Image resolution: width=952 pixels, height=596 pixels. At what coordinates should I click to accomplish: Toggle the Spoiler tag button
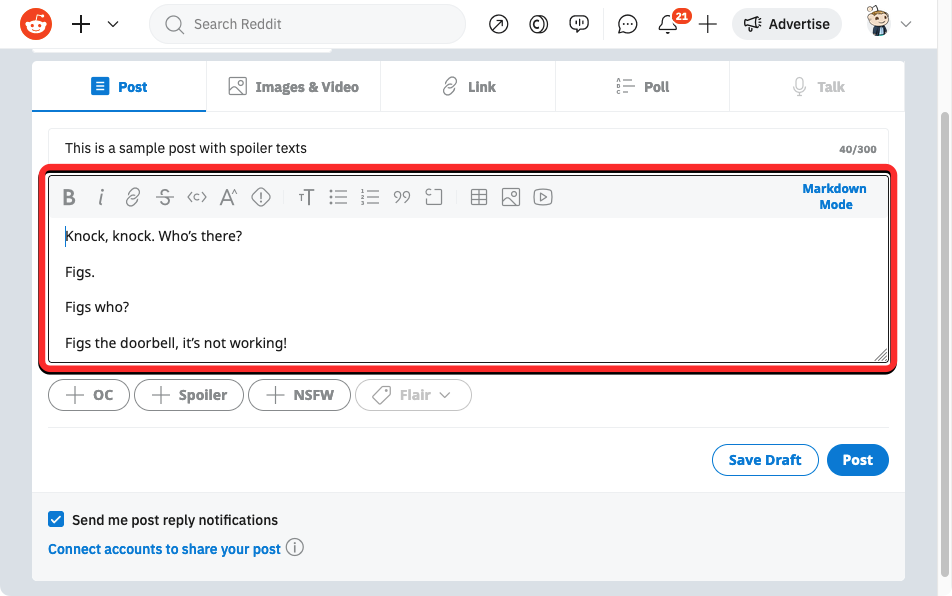(x=189, y=395)
